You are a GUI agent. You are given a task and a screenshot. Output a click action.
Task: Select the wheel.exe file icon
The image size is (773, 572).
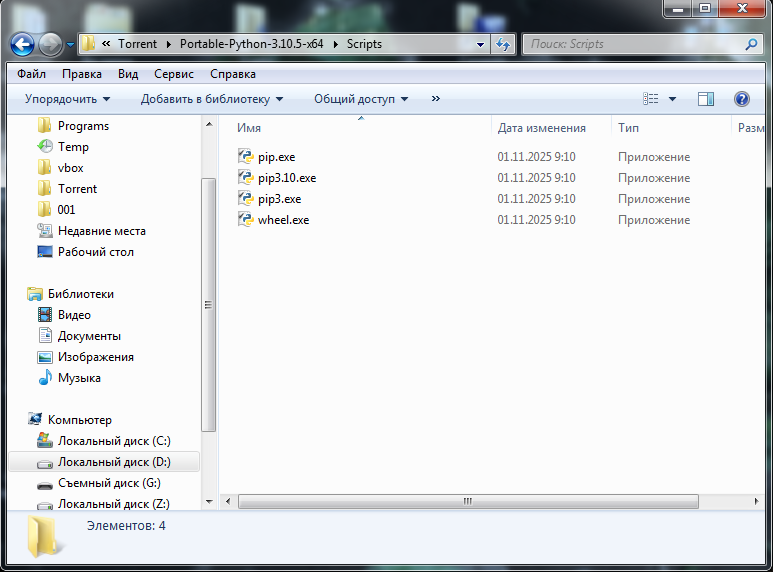(246, 220)
